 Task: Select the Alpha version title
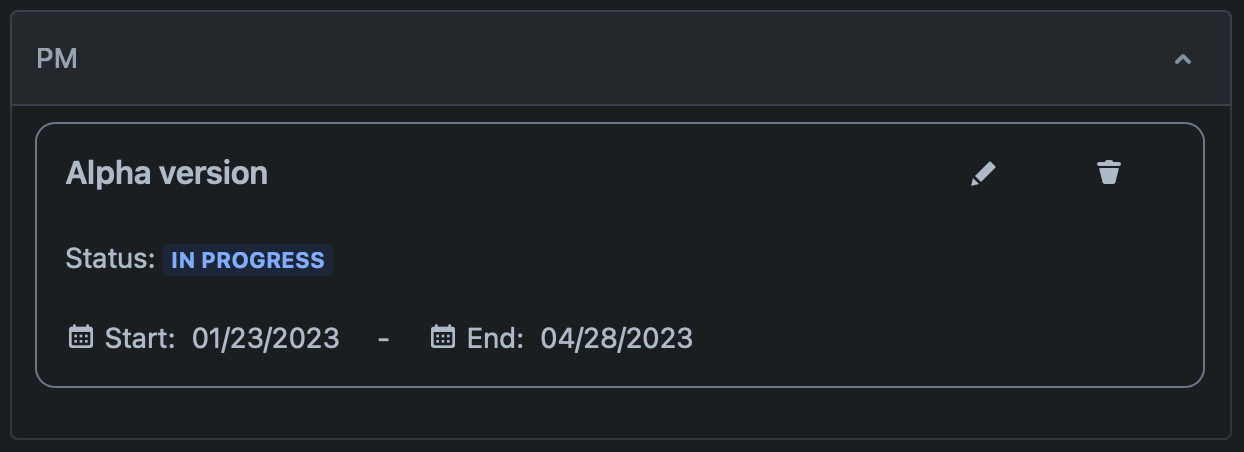pyautogui.click(x=167, y=173)
